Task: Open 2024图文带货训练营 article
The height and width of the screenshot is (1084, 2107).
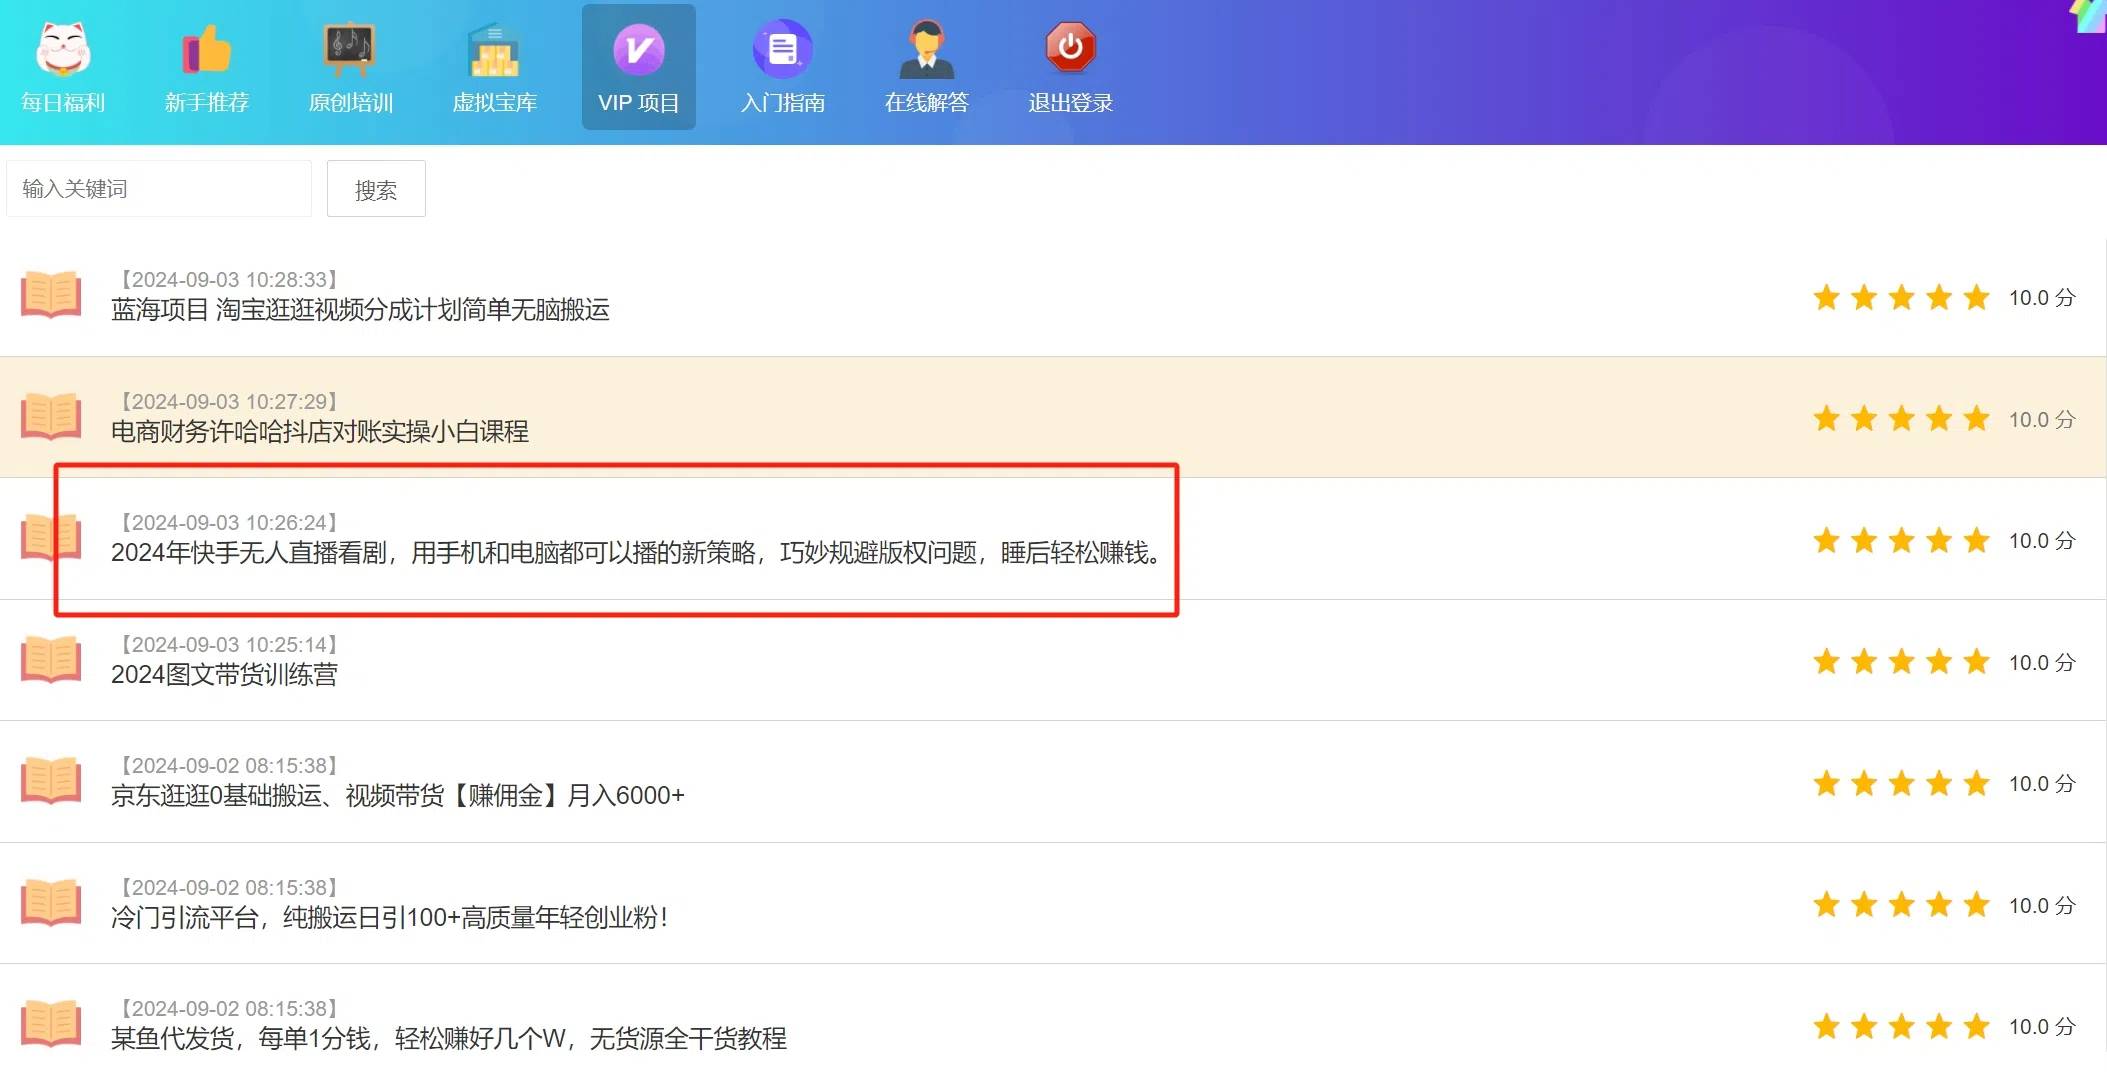Action: point(224,675)
